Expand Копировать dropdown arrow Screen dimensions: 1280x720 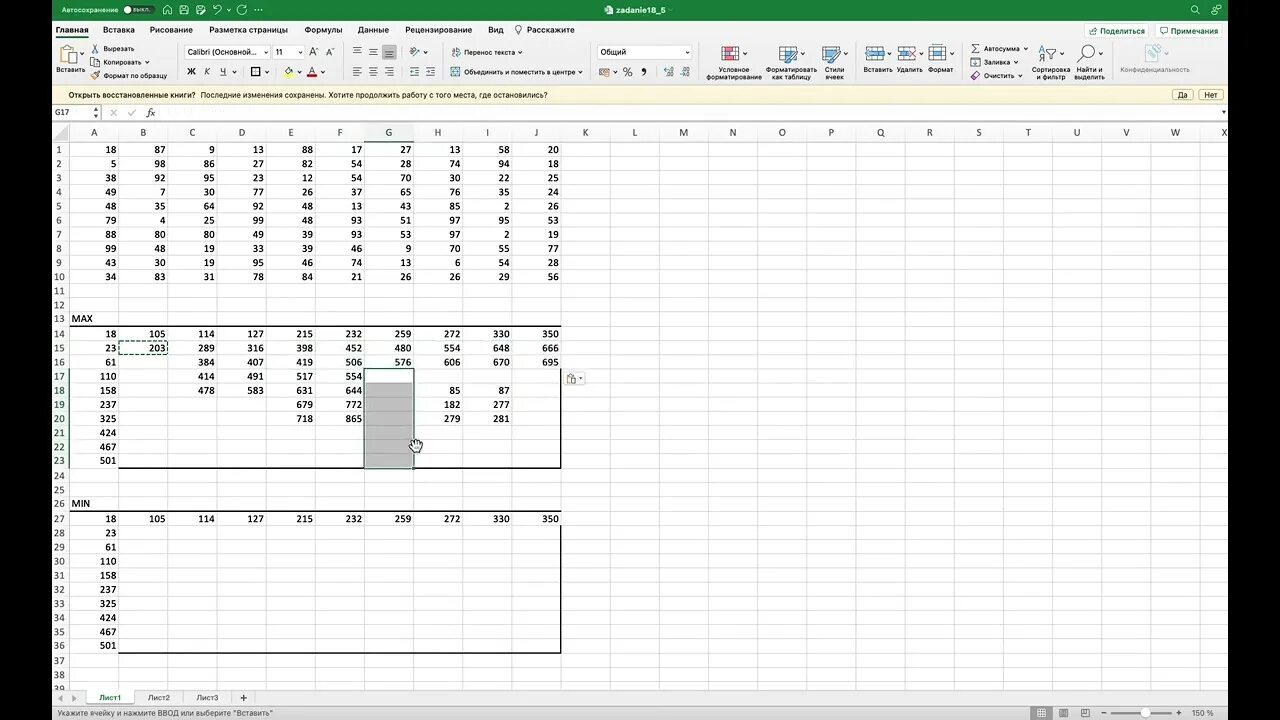point(147,62)
